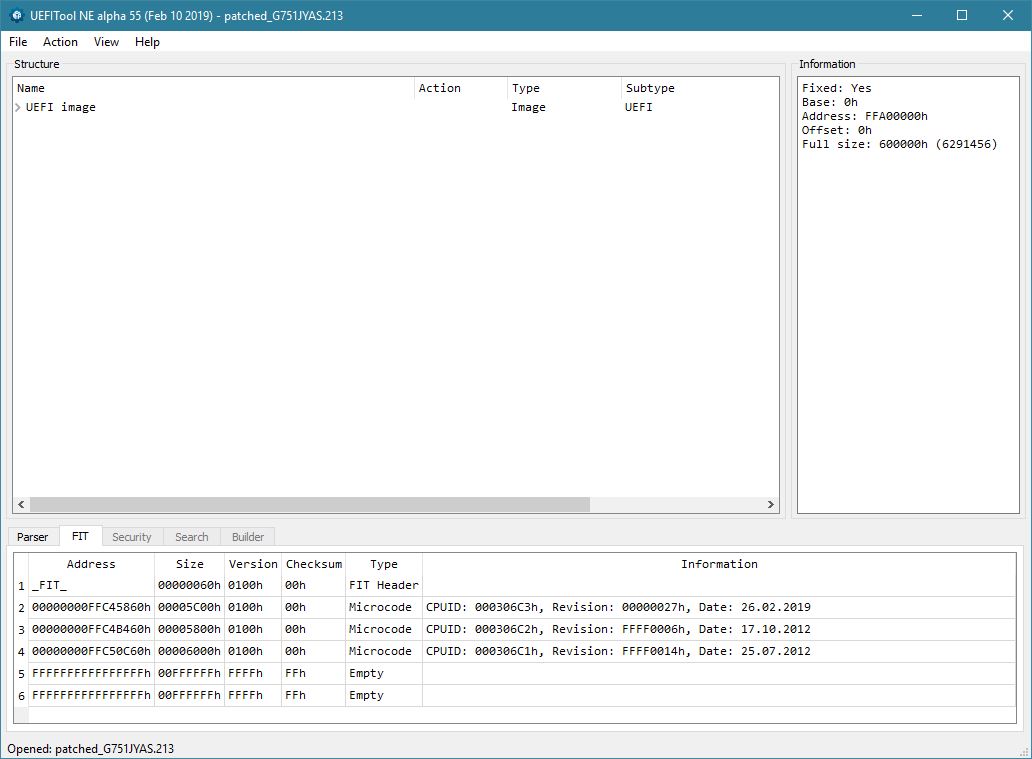Image resolution: width=1032 pixels, height=759 pixels.
Task: Click the horizontal scrollbar thumb in Structure
Action: click(310, 504)
